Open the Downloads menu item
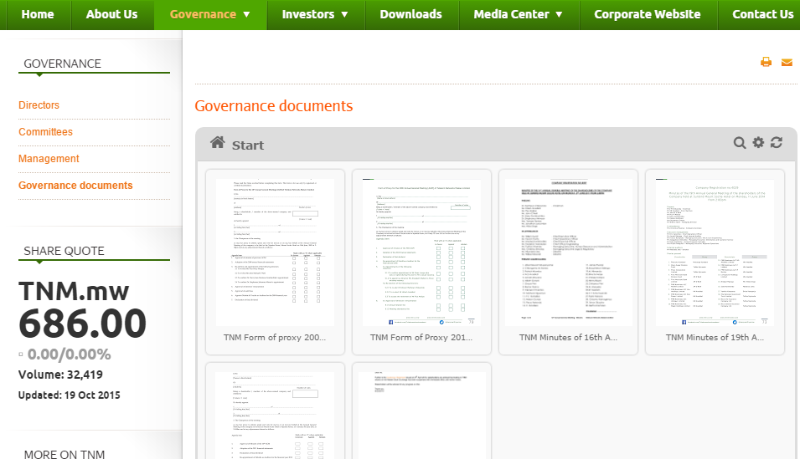This screenshot has width=800, height=459. click(411, 14)
